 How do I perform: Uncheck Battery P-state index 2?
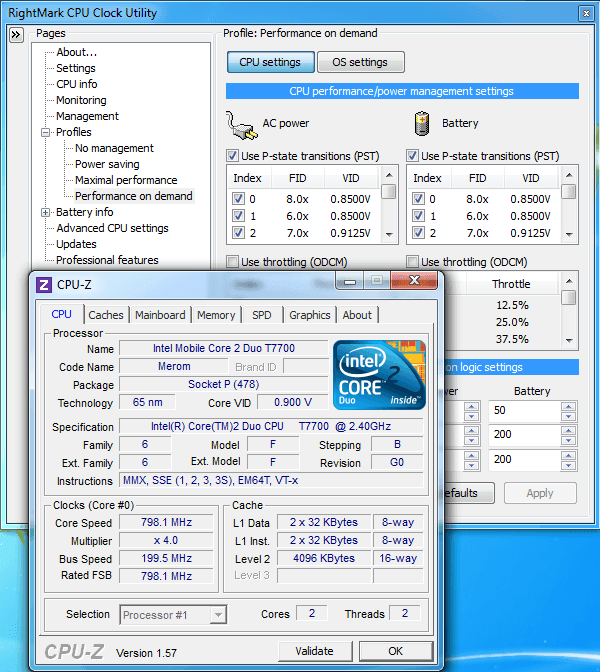click(x=418, y=233)
